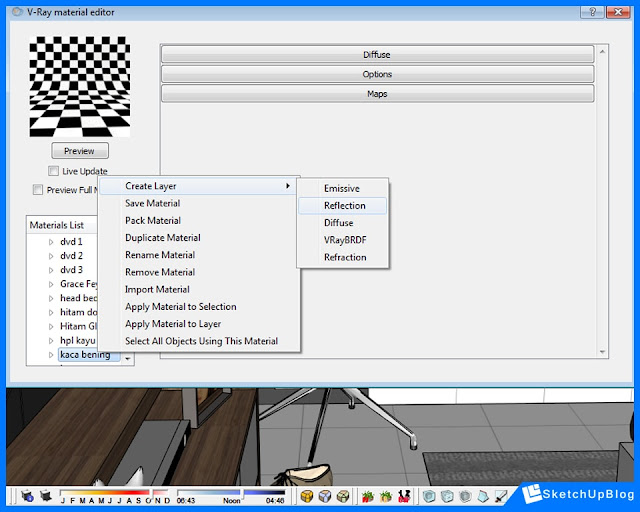The width and height of the screenshot is (640, 512).
Task: Click the V-Ray material editor title icon
Action: pos(17,12)
